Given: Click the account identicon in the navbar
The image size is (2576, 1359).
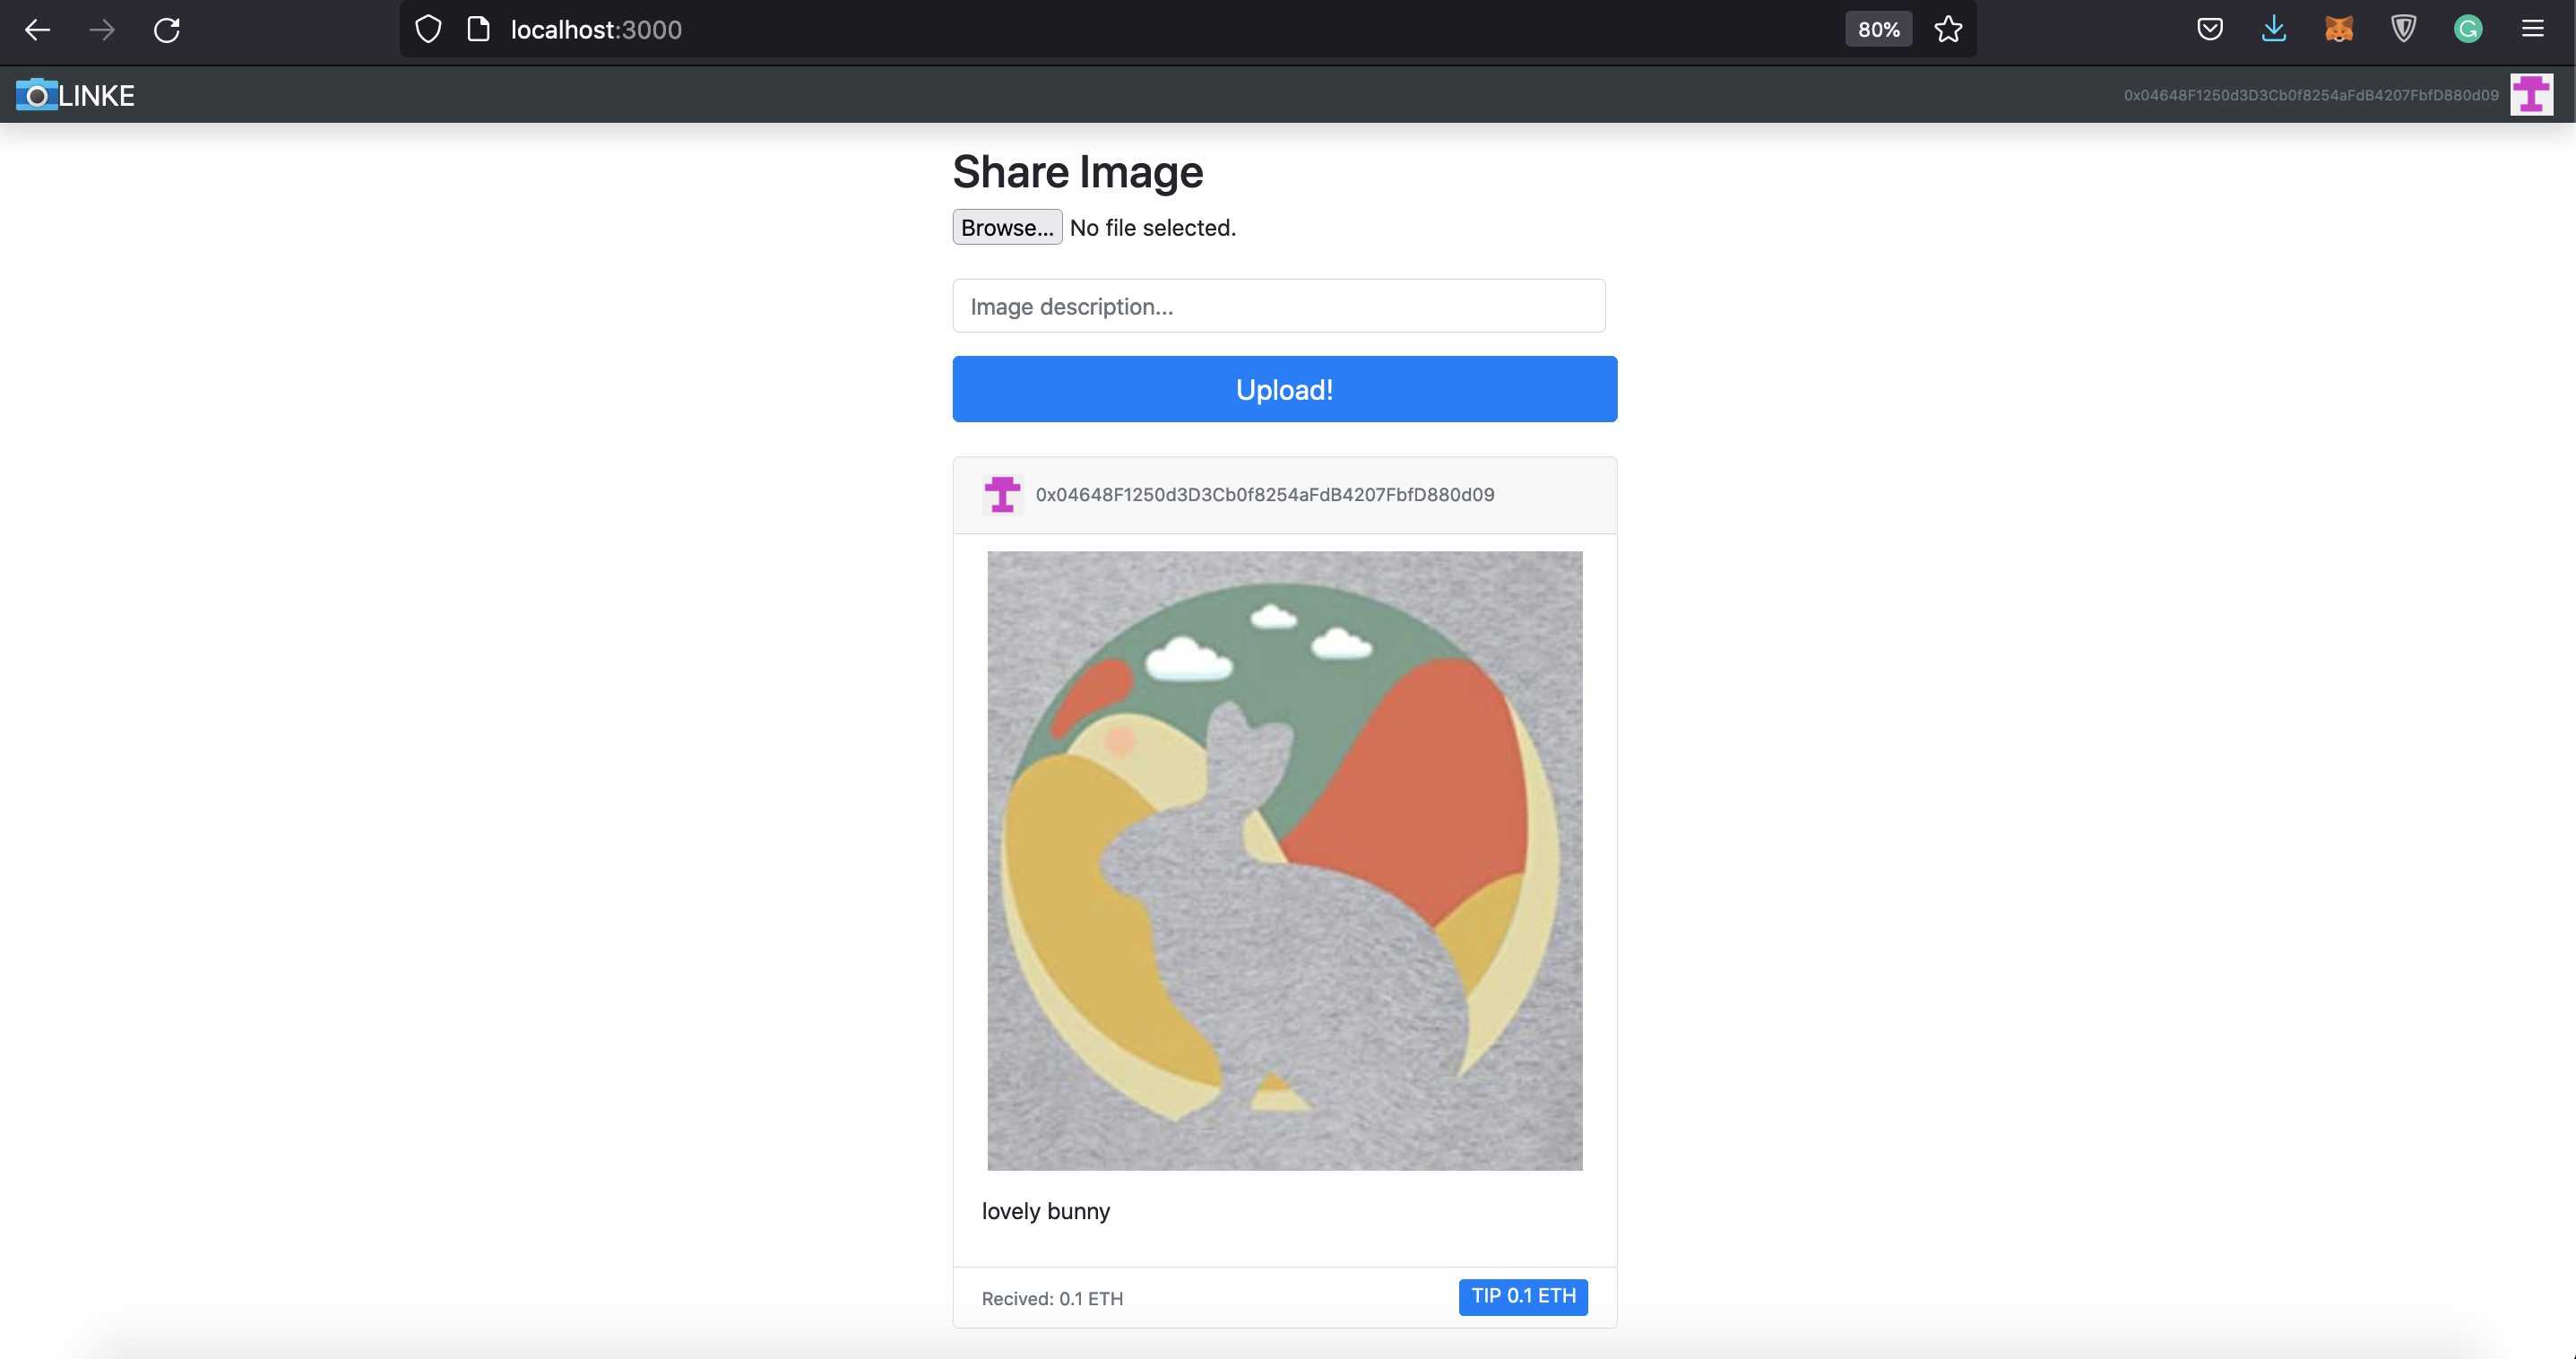Looking at the screenshot, I should [x=2532, y=95].
